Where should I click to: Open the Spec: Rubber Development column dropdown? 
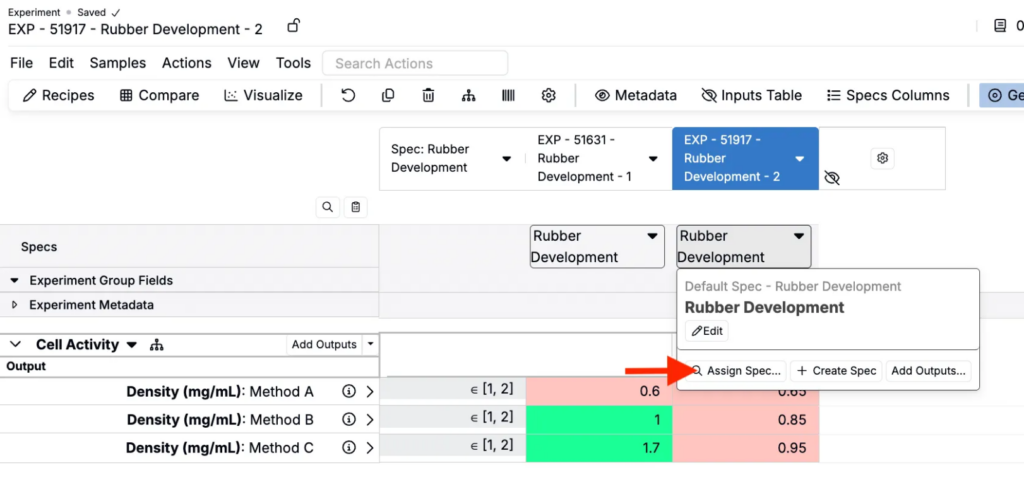click(x=506, y=159)
